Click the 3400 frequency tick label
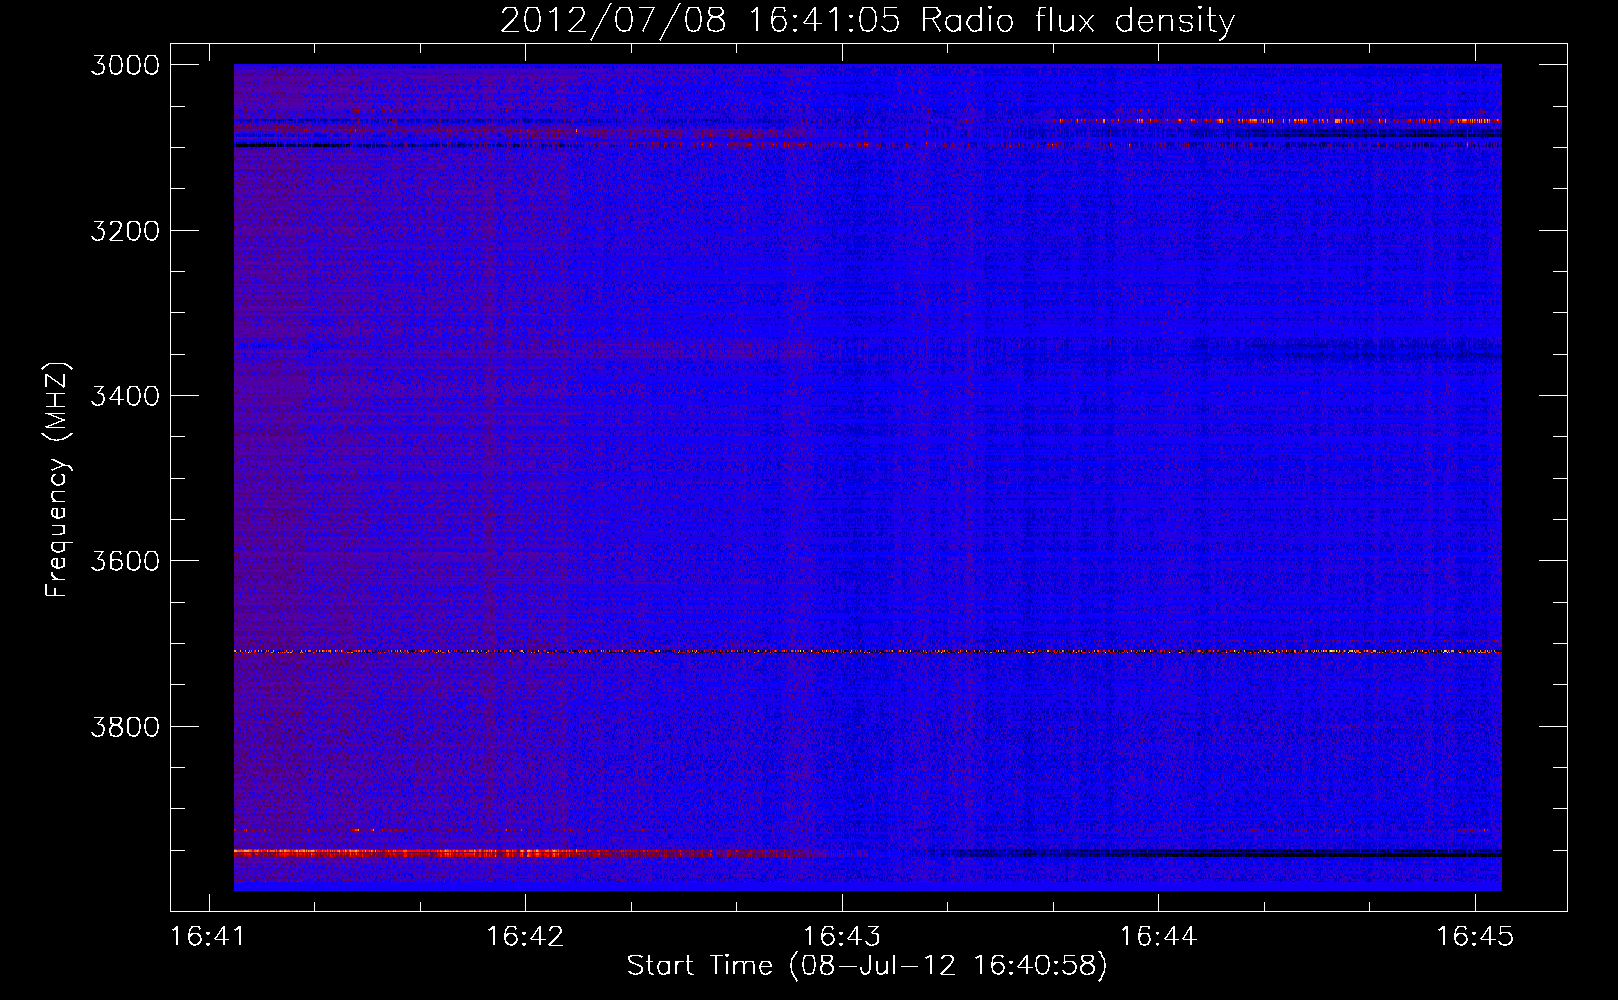This screenshot has width=1618, height=1000. [x=125, y=396]
